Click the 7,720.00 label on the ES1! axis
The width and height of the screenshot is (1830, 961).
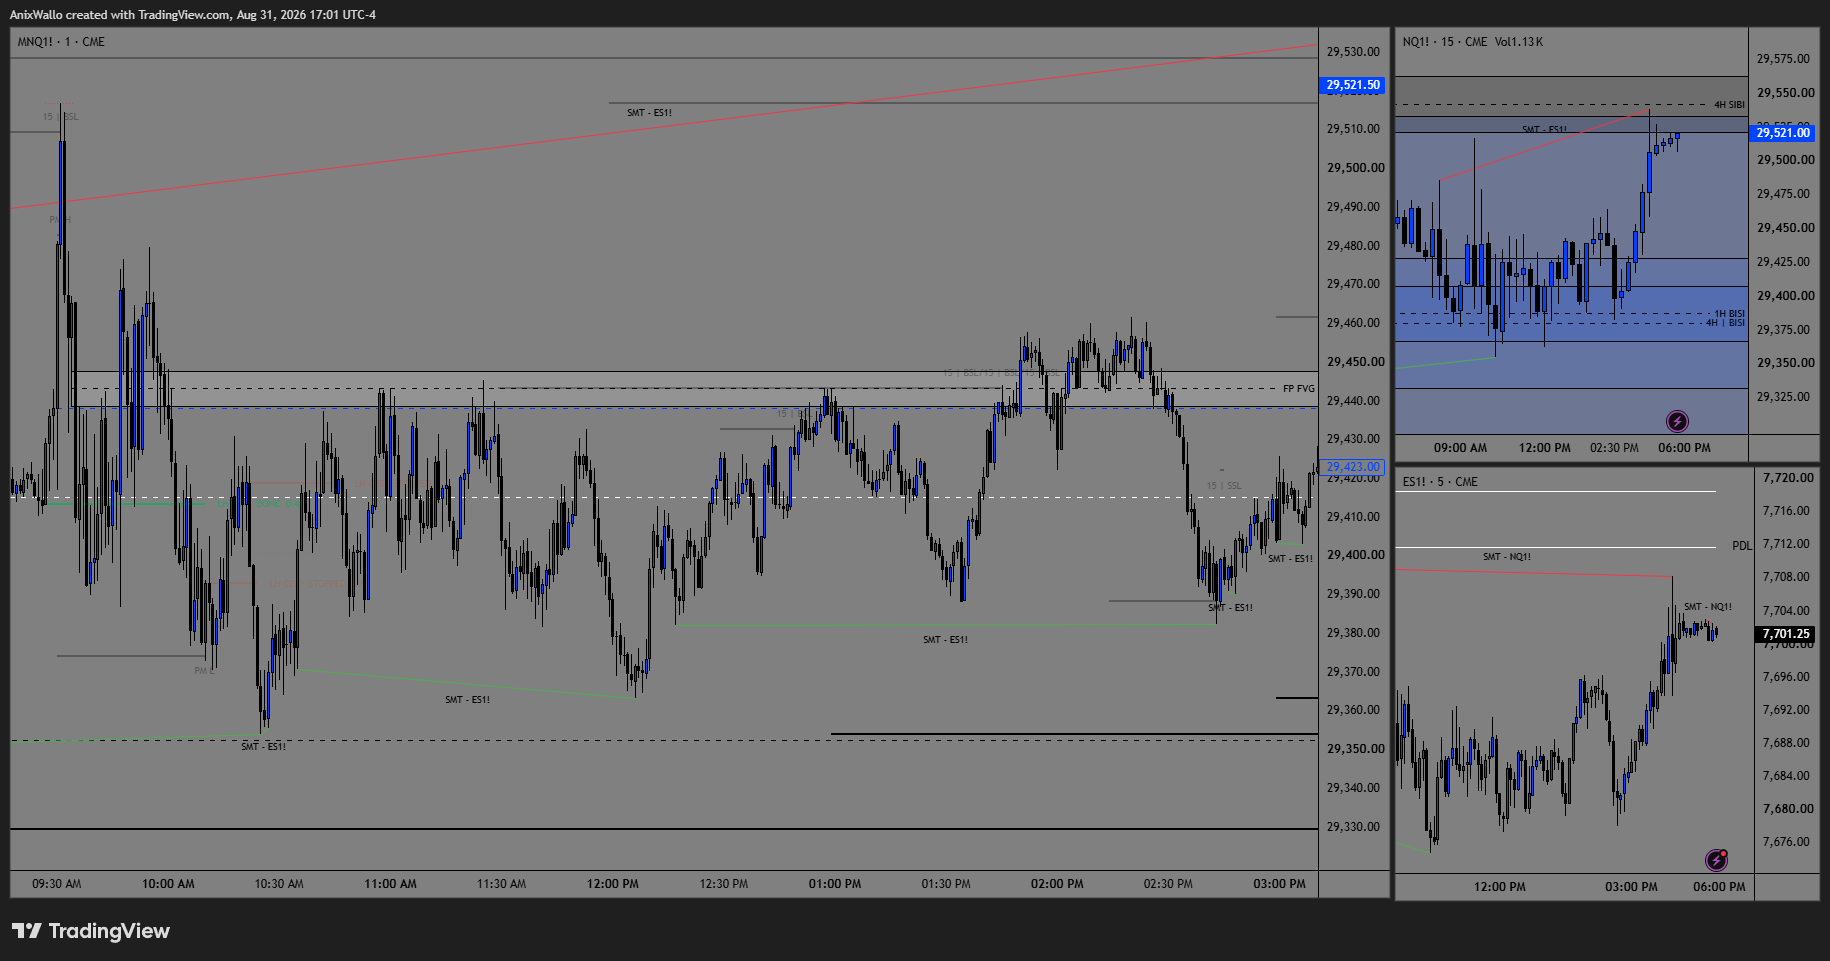(x=1787, y=478)
